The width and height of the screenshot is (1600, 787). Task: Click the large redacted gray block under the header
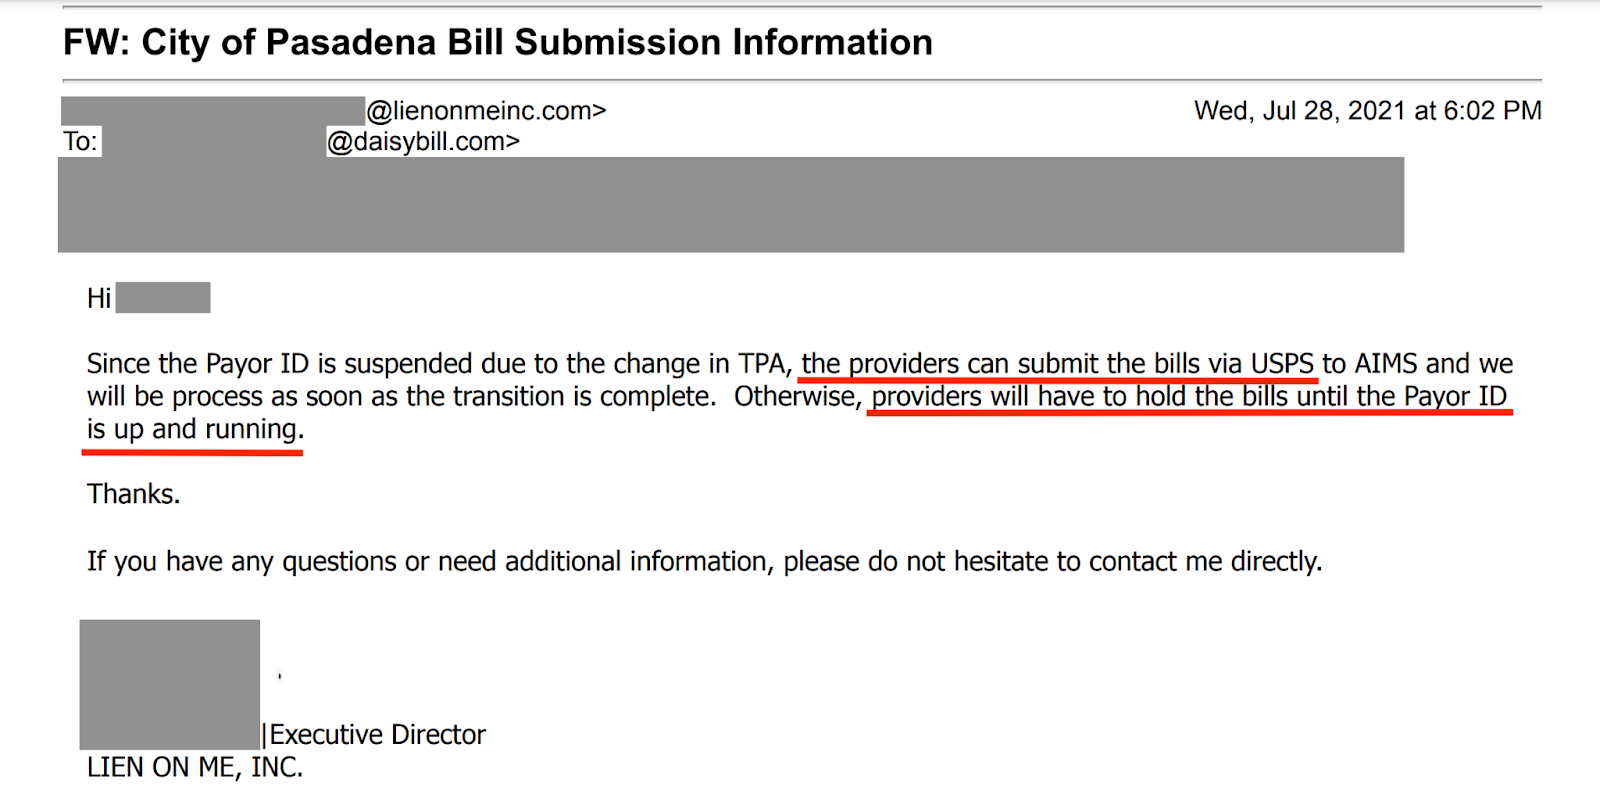(x=731, y=204)
